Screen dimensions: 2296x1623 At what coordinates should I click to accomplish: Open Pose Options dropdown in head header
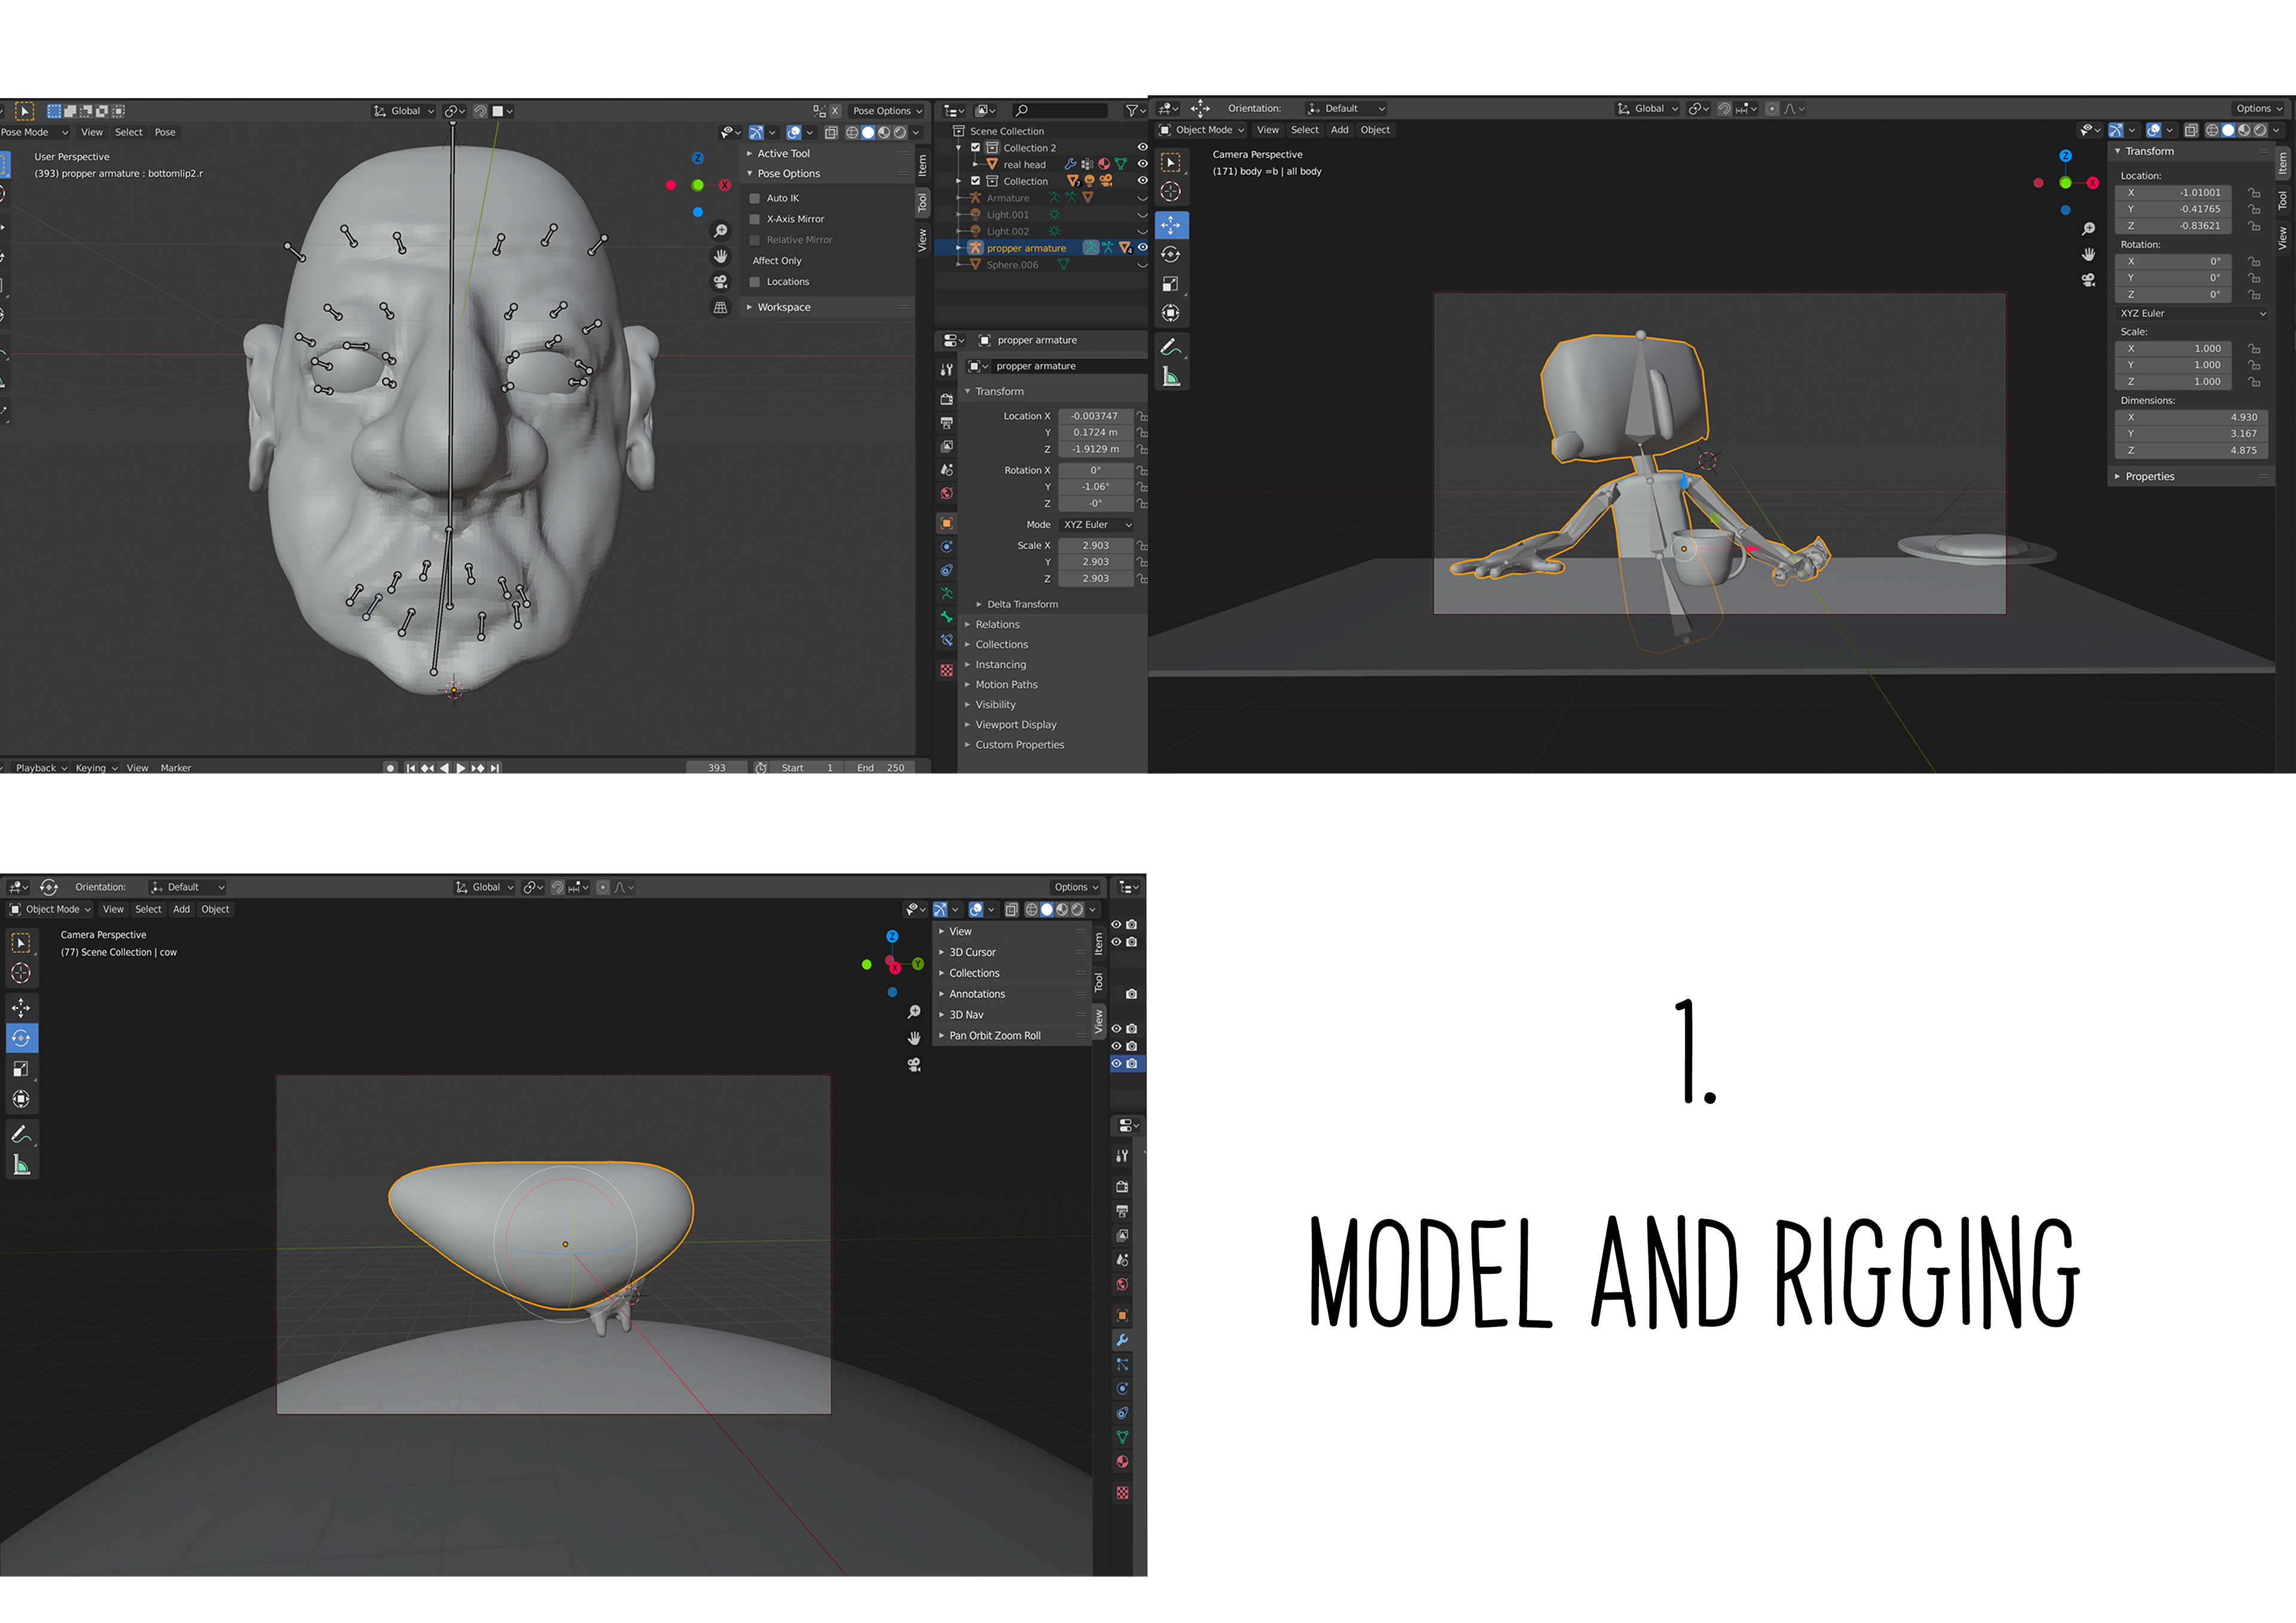(887, 111)
